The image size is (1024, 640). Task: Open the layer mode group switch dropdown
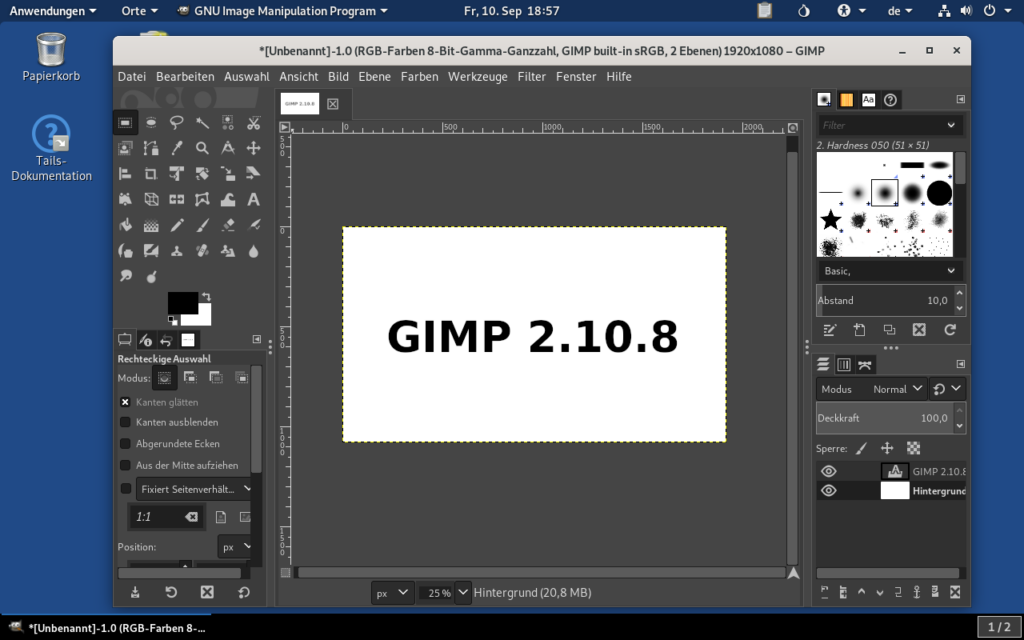tap(947, 389)
